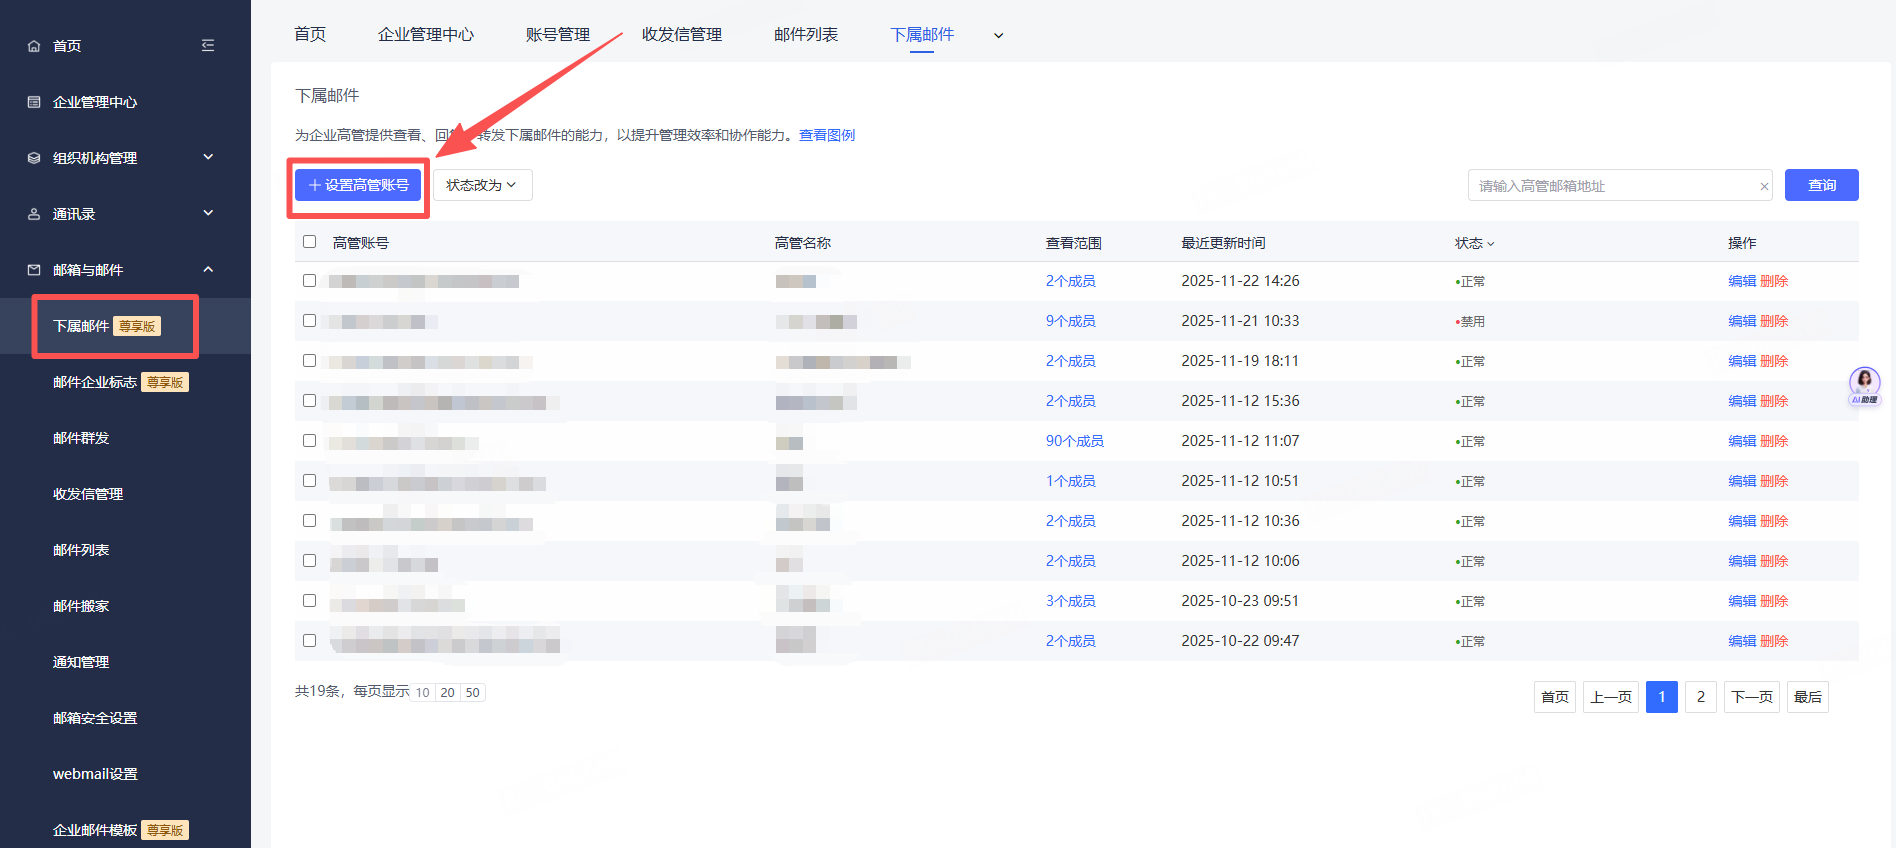The height and width of the screenshot is (848, 1896).
Task: Click the 查询 search button
Action: click(1822, 185)
